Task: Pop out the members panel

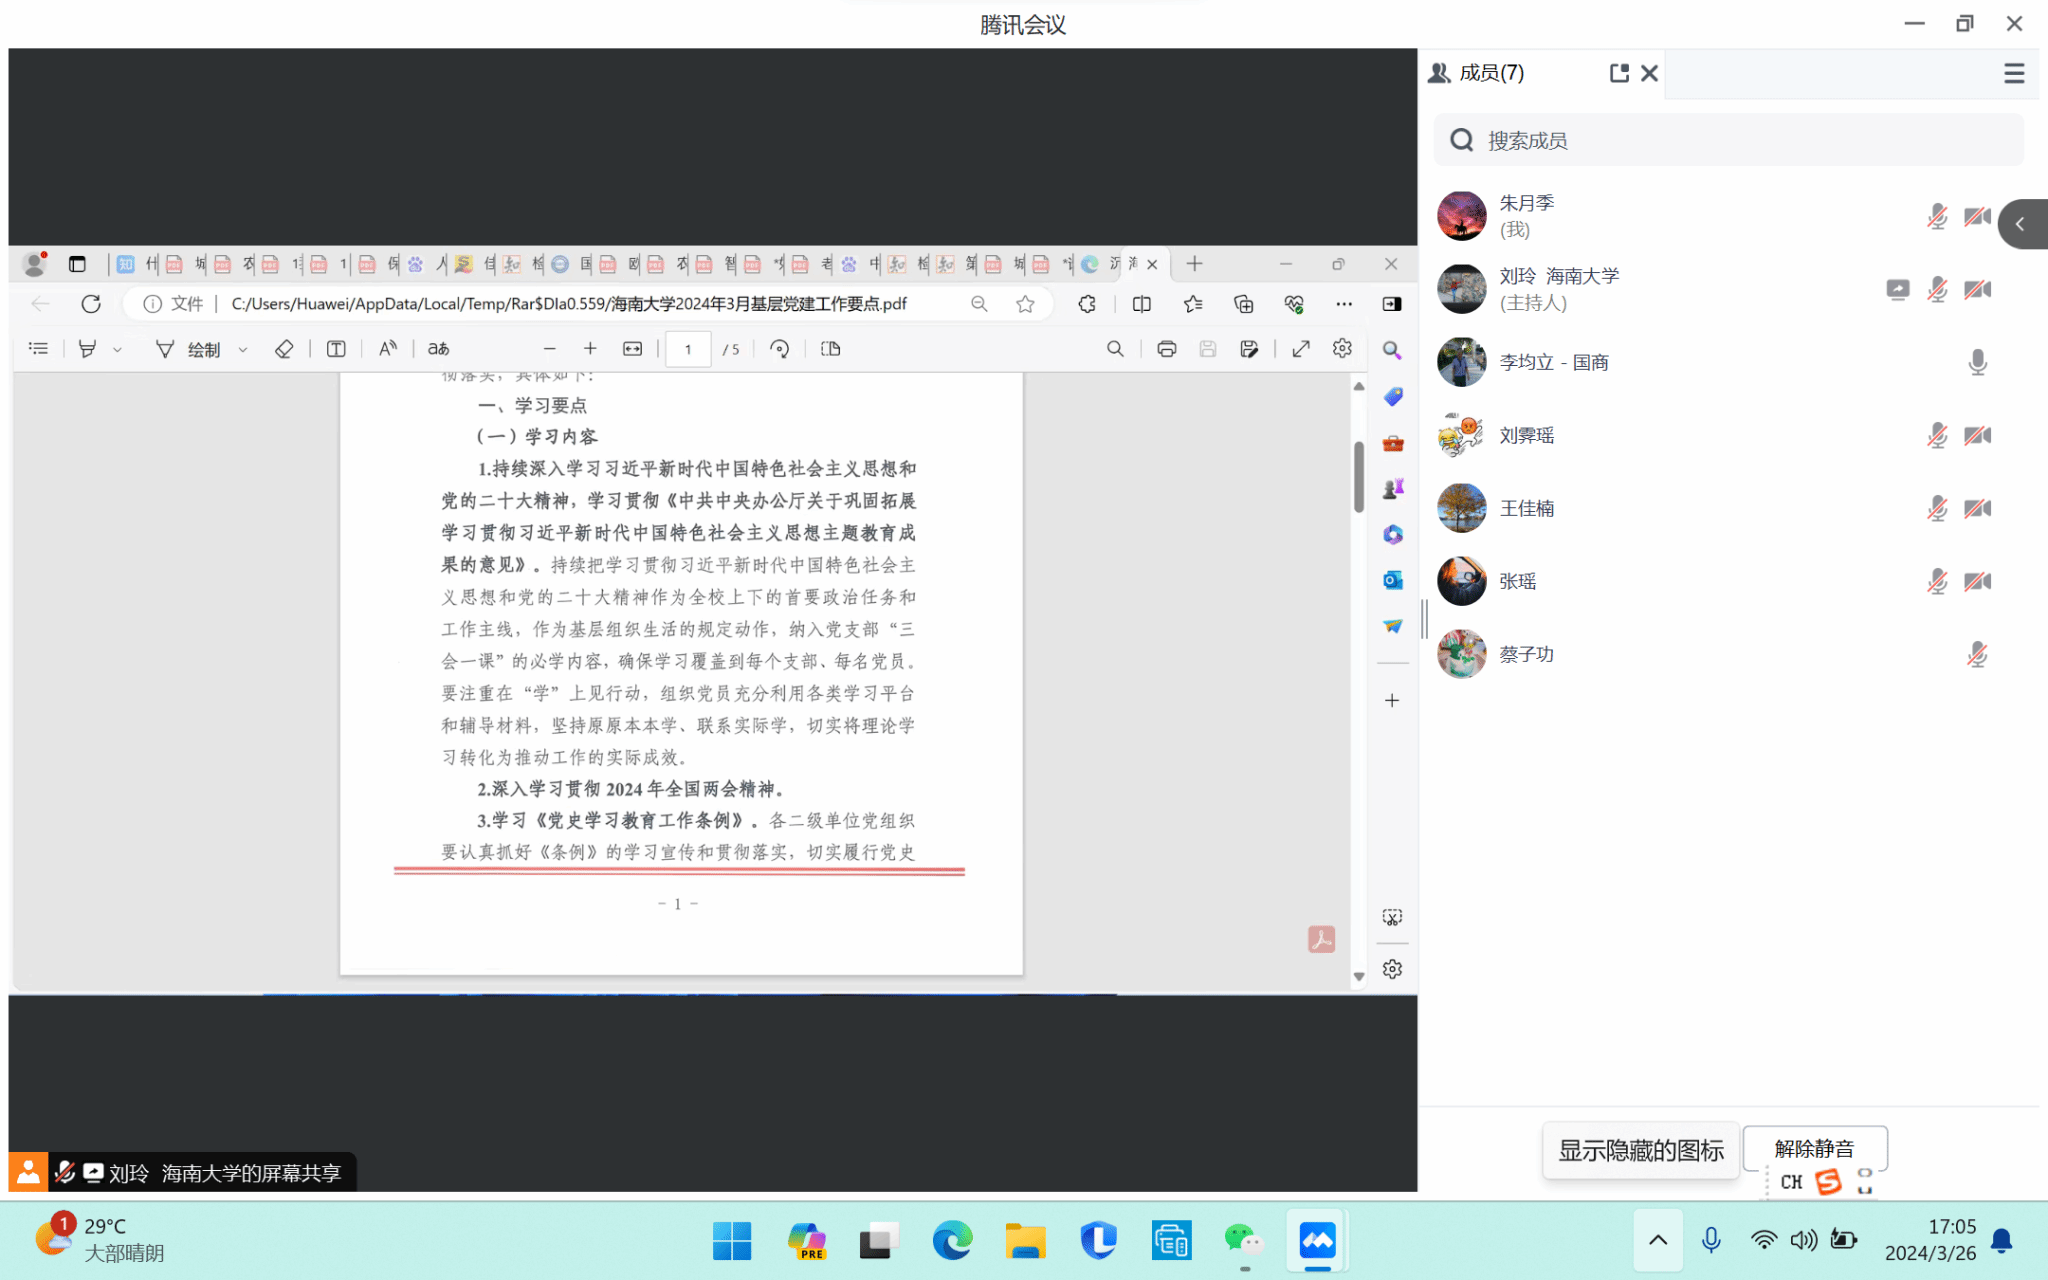Action: click(x=1618, y=73)
